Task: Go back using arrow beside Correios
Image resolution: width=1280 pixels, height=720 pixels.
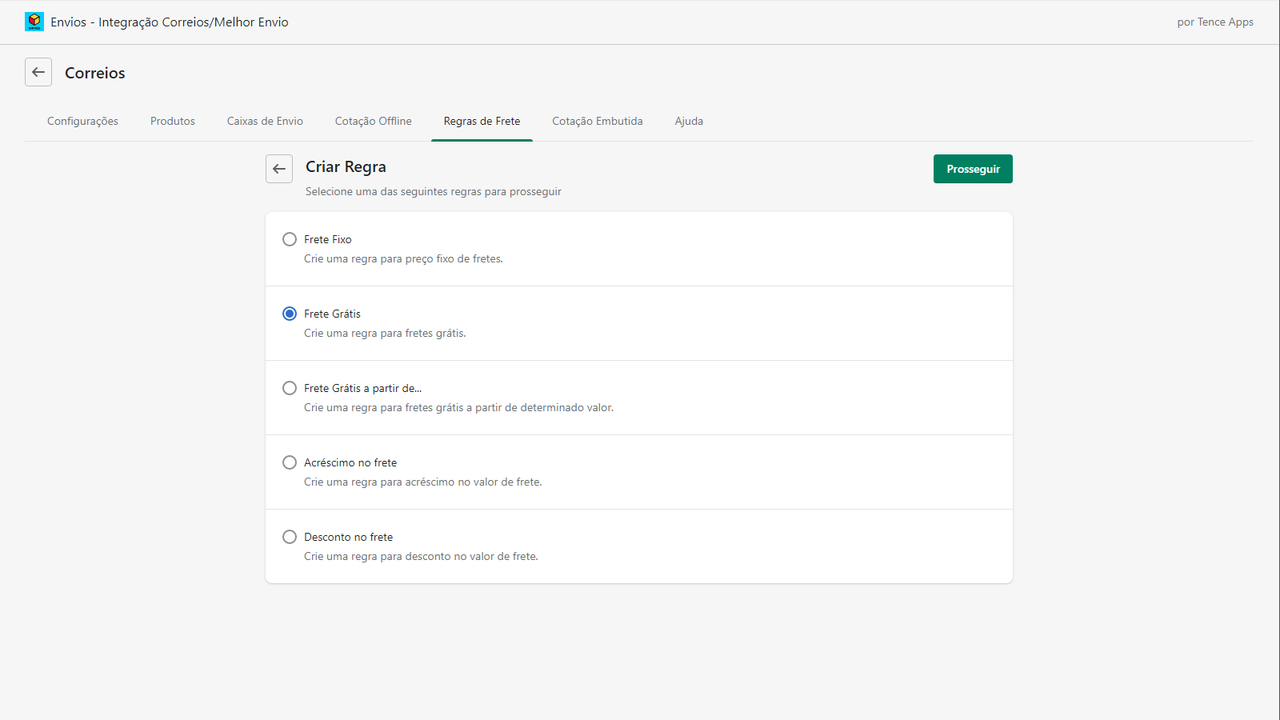Action: [38, 72]
